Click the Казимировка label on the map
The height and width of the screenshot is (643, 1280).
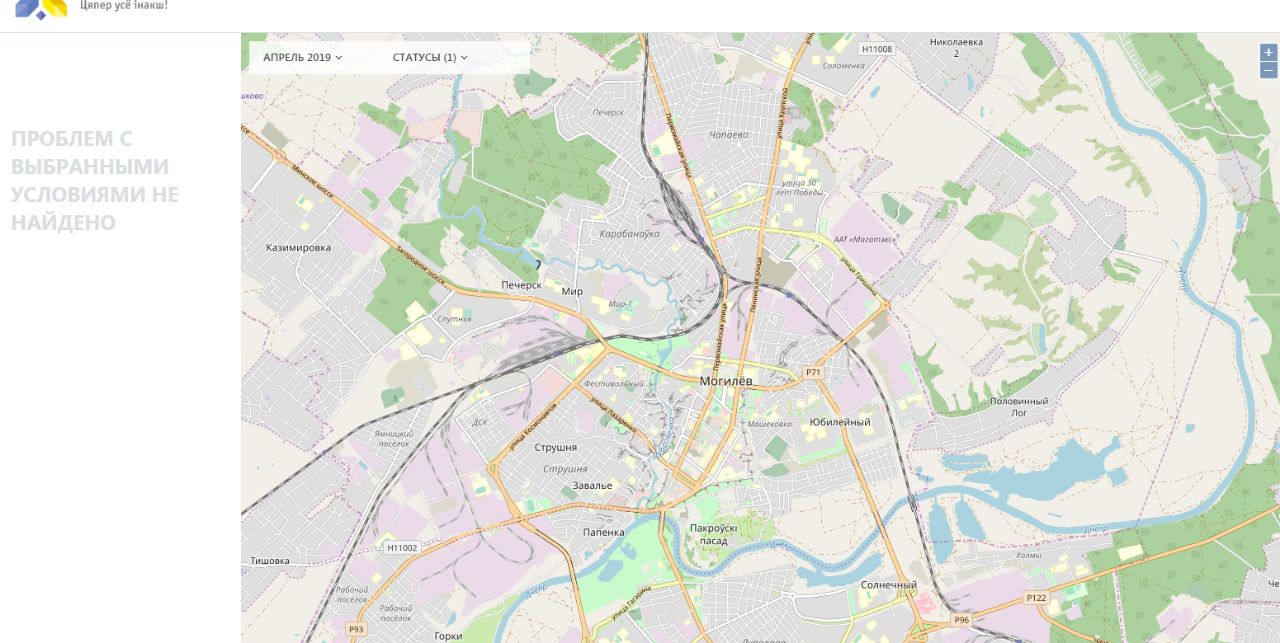[298, 247]
